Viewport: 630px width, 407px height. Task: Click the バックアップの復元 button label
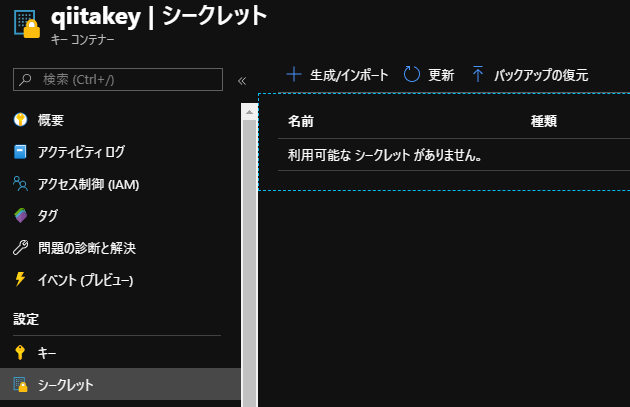[541, 75]
